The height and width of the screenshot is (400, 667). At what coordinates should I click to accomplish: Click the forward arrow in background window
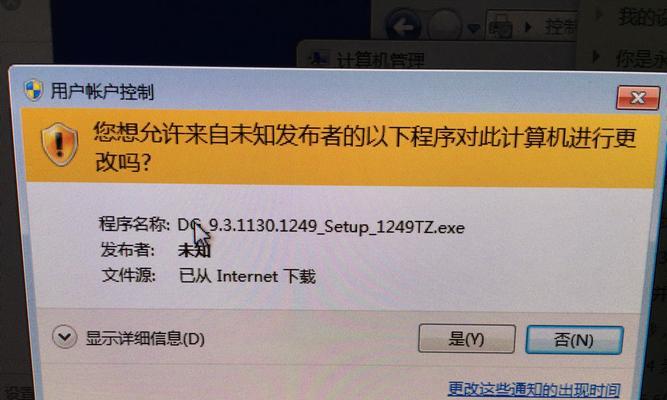point(444,26)
